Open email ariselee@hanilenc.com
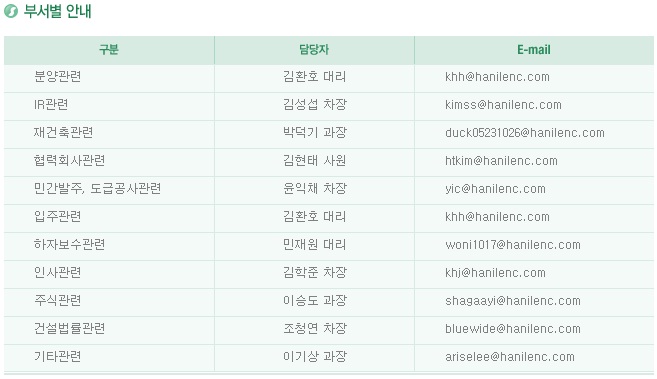 coord(510,357)
